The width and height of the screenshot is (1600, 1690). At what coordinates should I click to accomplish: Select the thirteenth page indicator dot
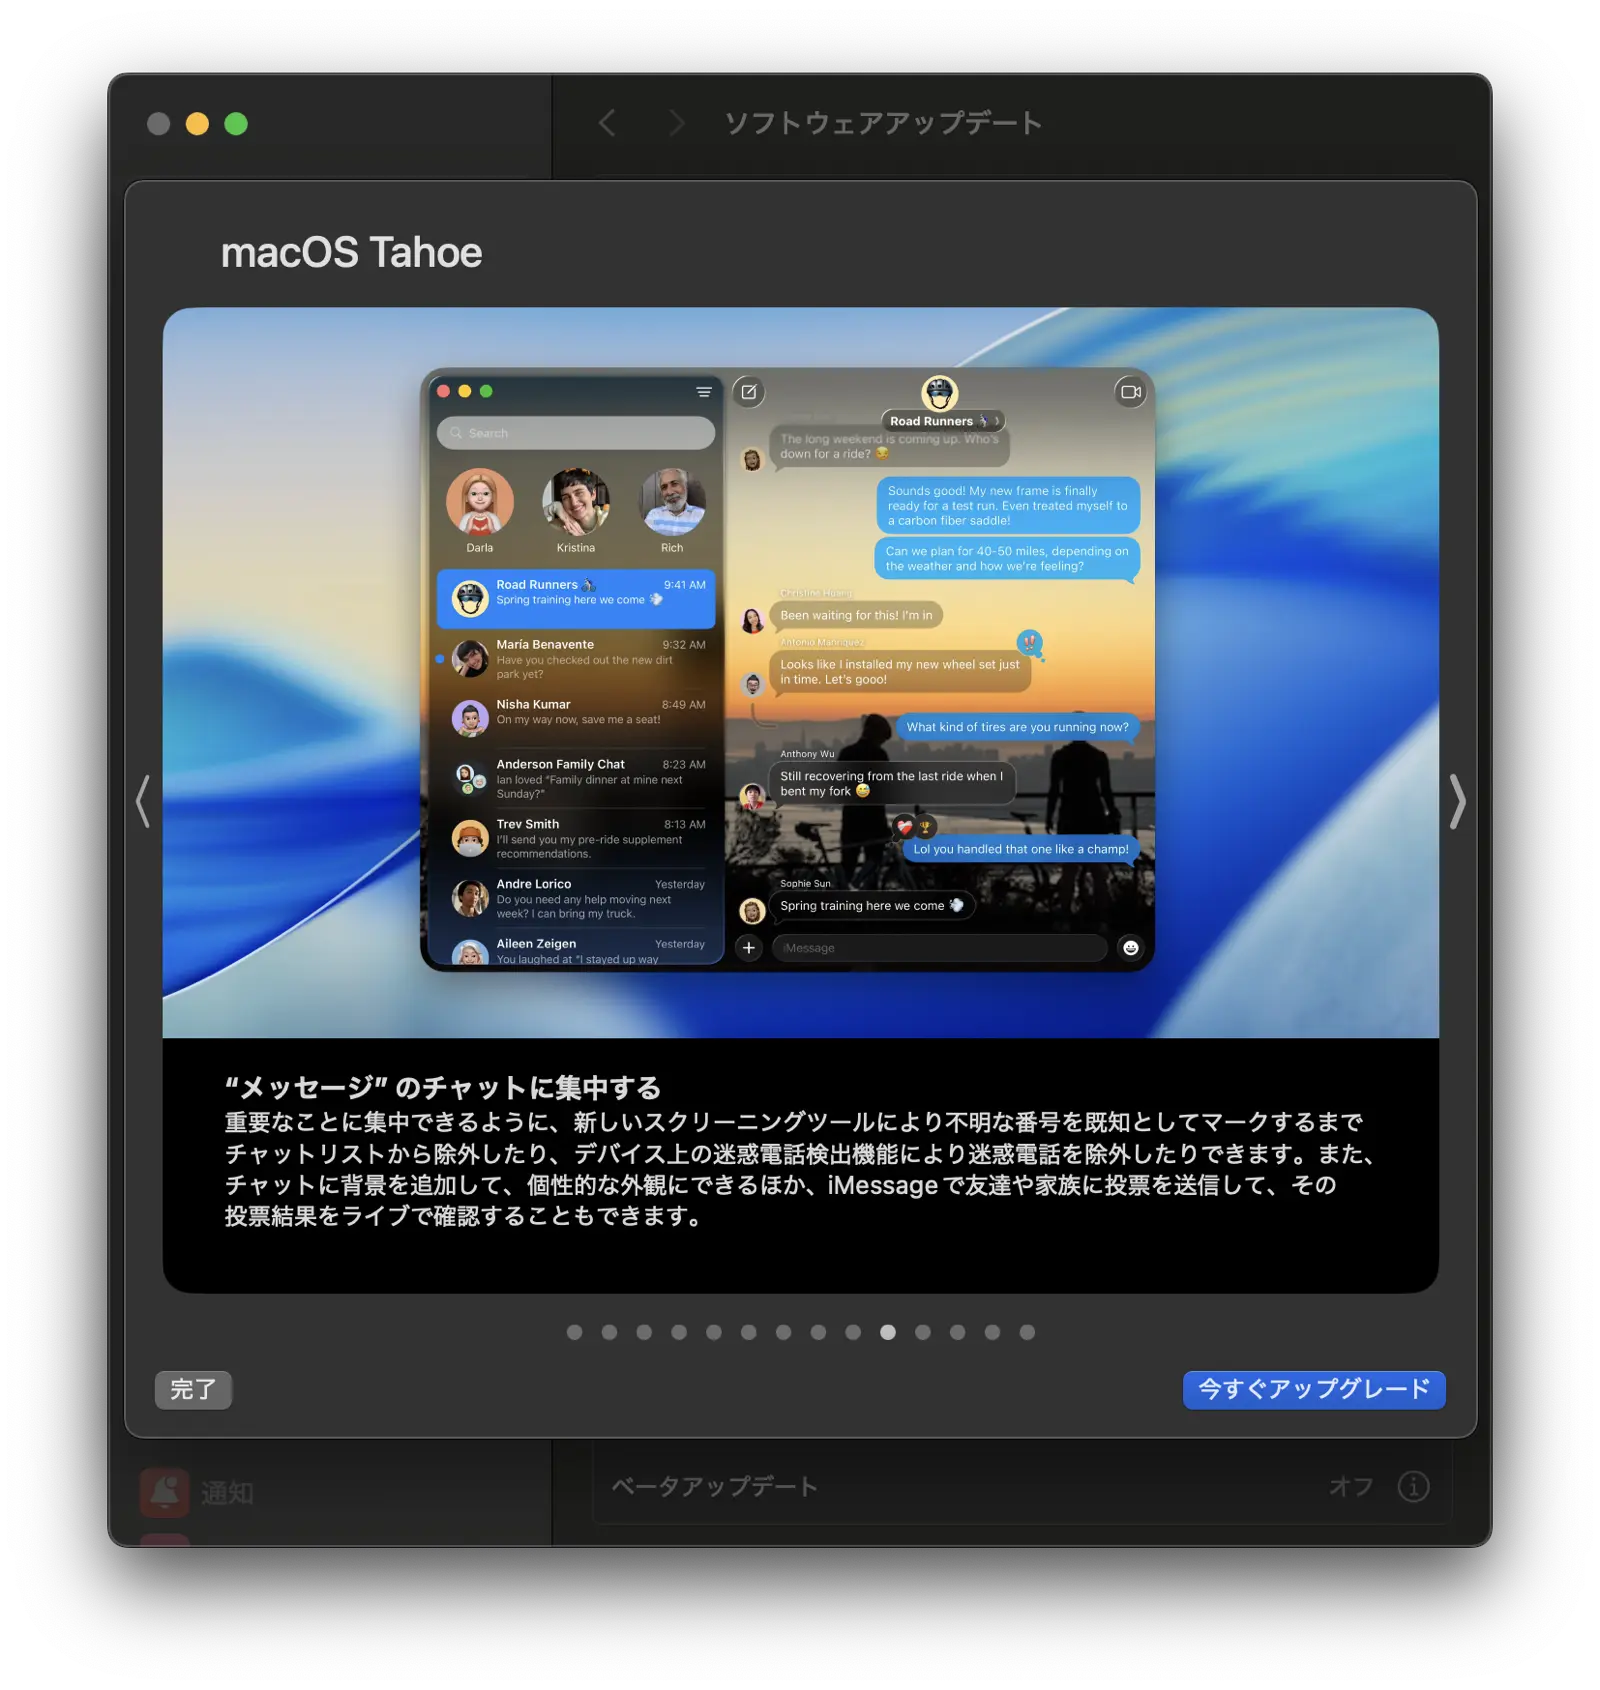[x=992, y=1332]
